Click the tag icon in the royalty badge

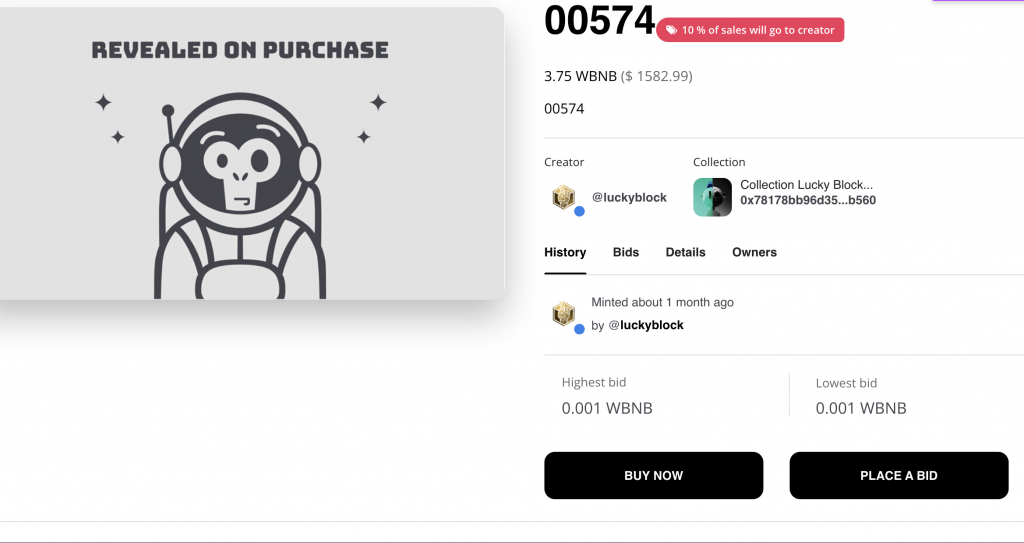(671, 31)
